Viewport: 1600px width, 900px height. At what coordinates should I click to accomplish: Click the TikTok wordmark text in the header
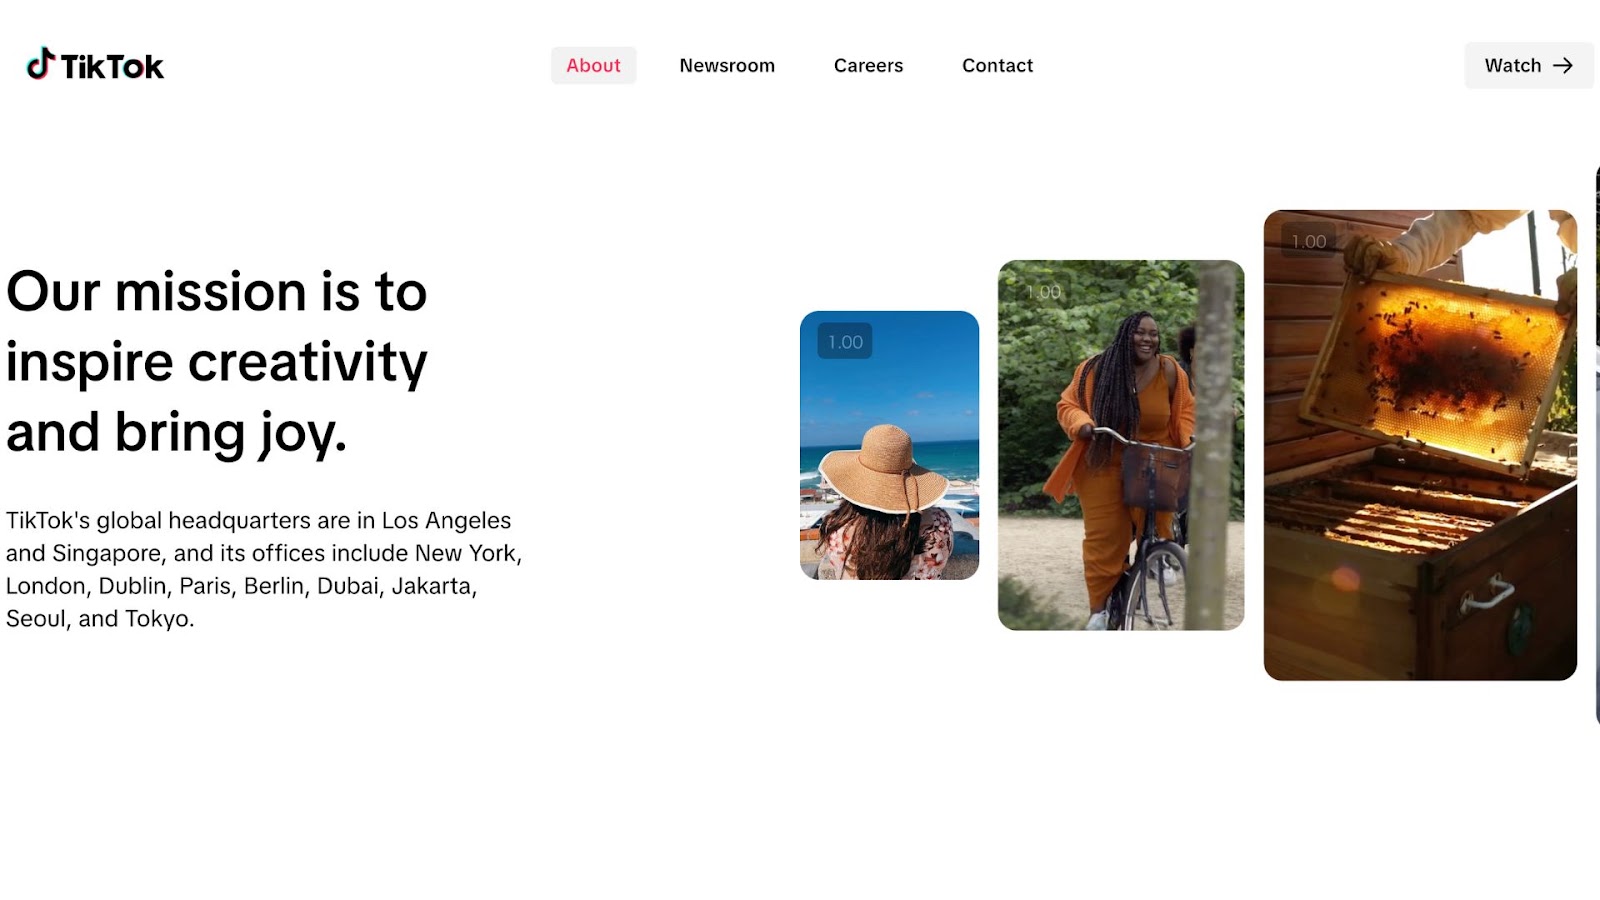click(x=112, y=67)
